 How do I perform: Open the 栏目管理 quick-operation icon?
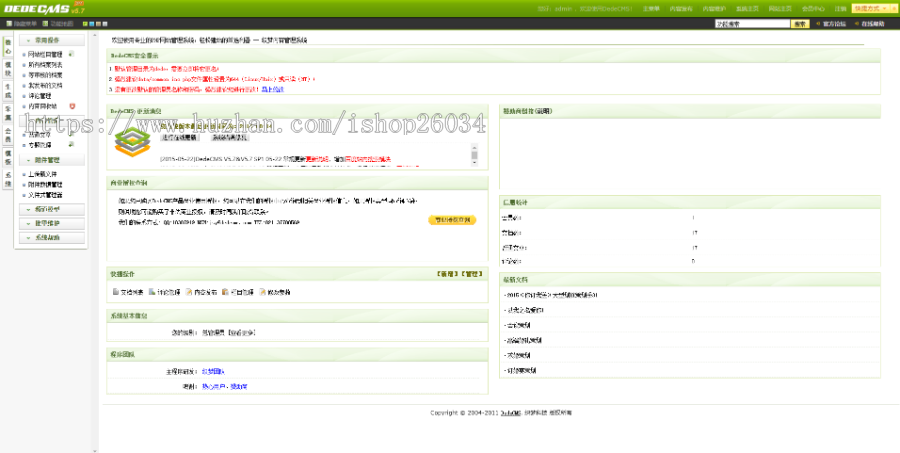tap(226, 292)
